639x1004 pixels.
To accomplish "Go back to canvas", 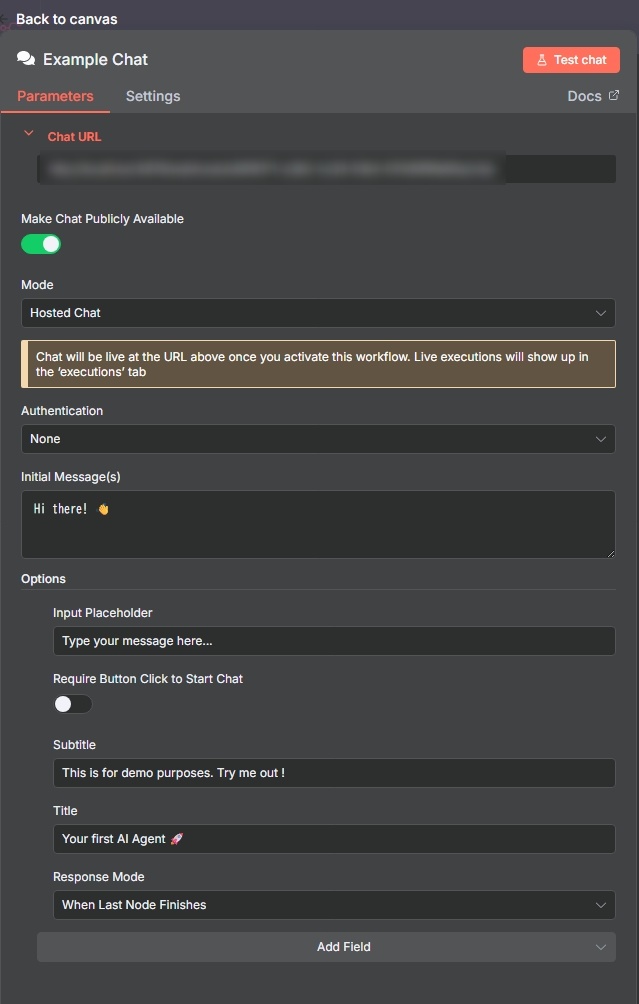I will pos(68,19).
